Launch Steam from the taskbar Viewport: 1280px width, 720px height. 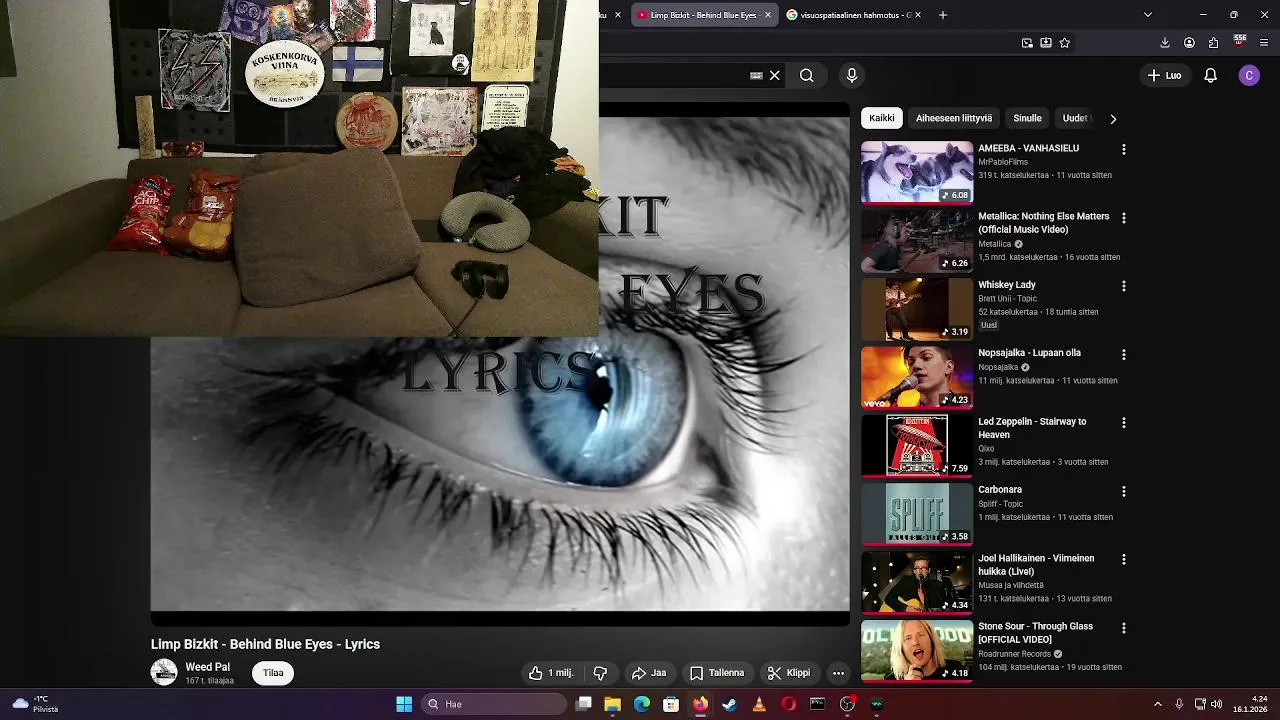[729, 704]
